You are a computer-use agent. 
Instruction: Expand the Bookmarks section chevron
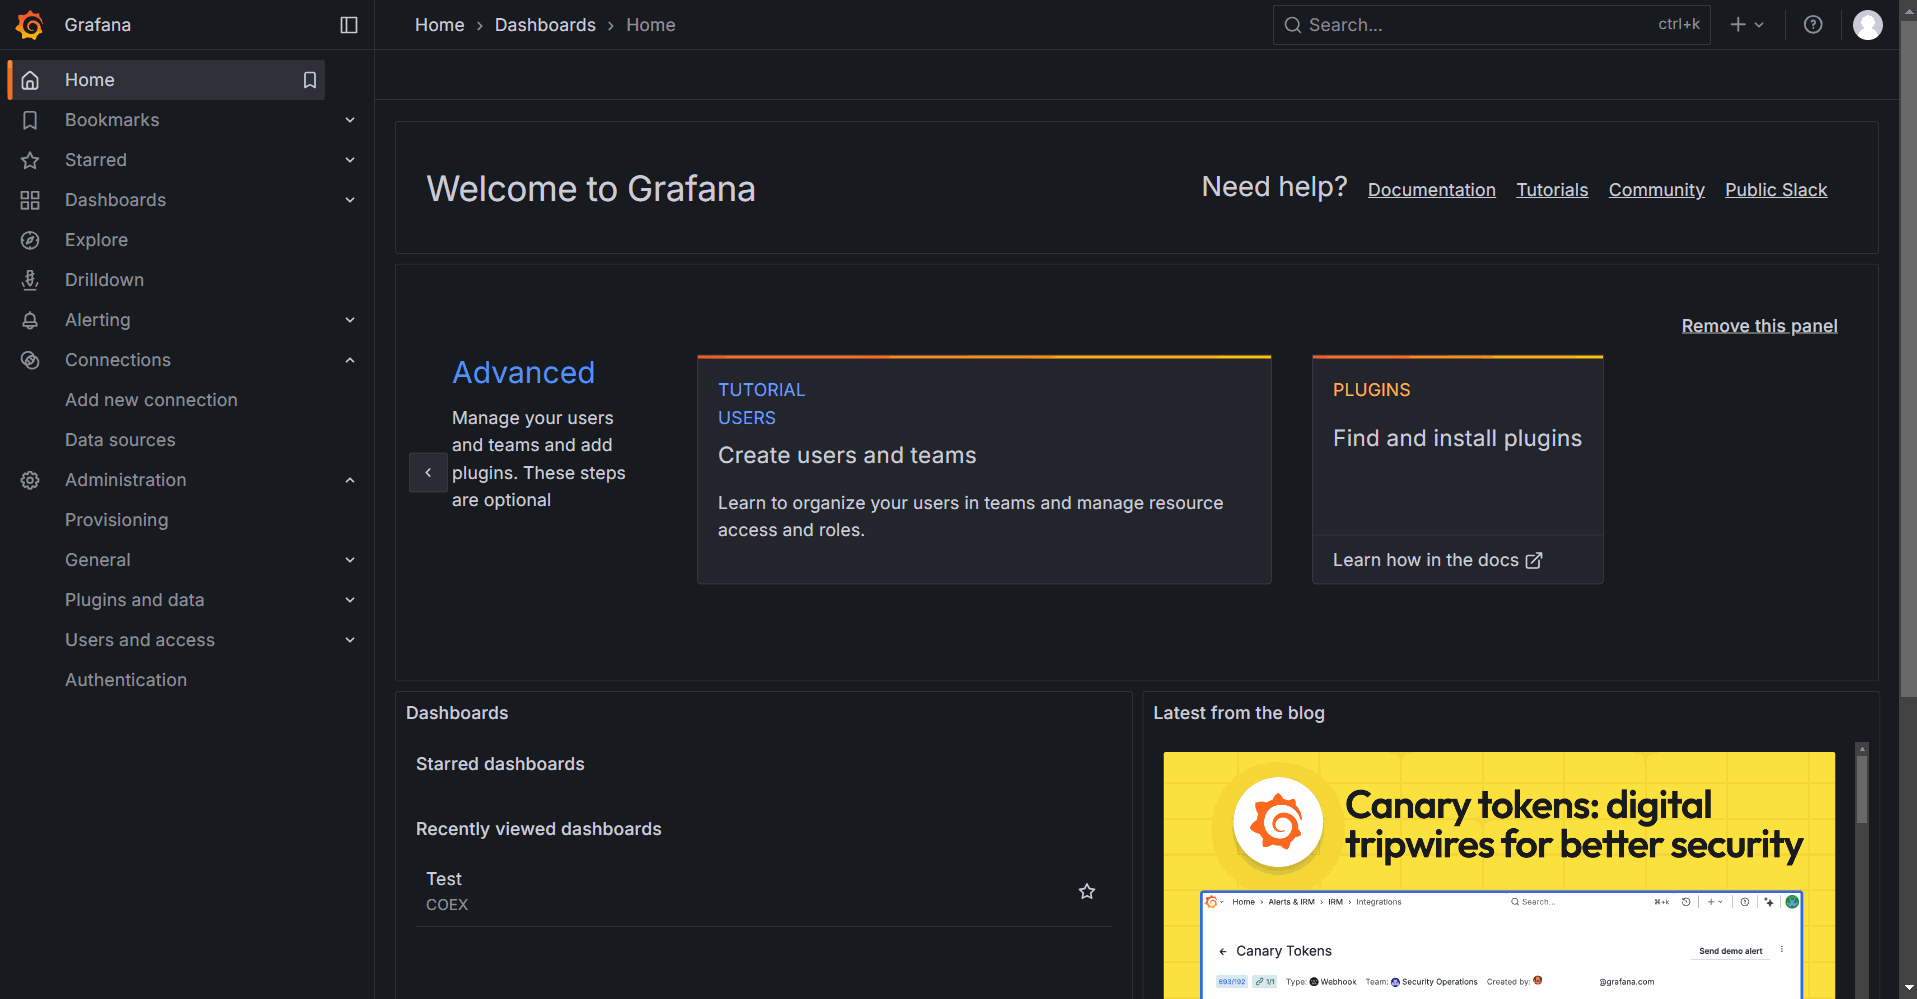tap(350, 120)
